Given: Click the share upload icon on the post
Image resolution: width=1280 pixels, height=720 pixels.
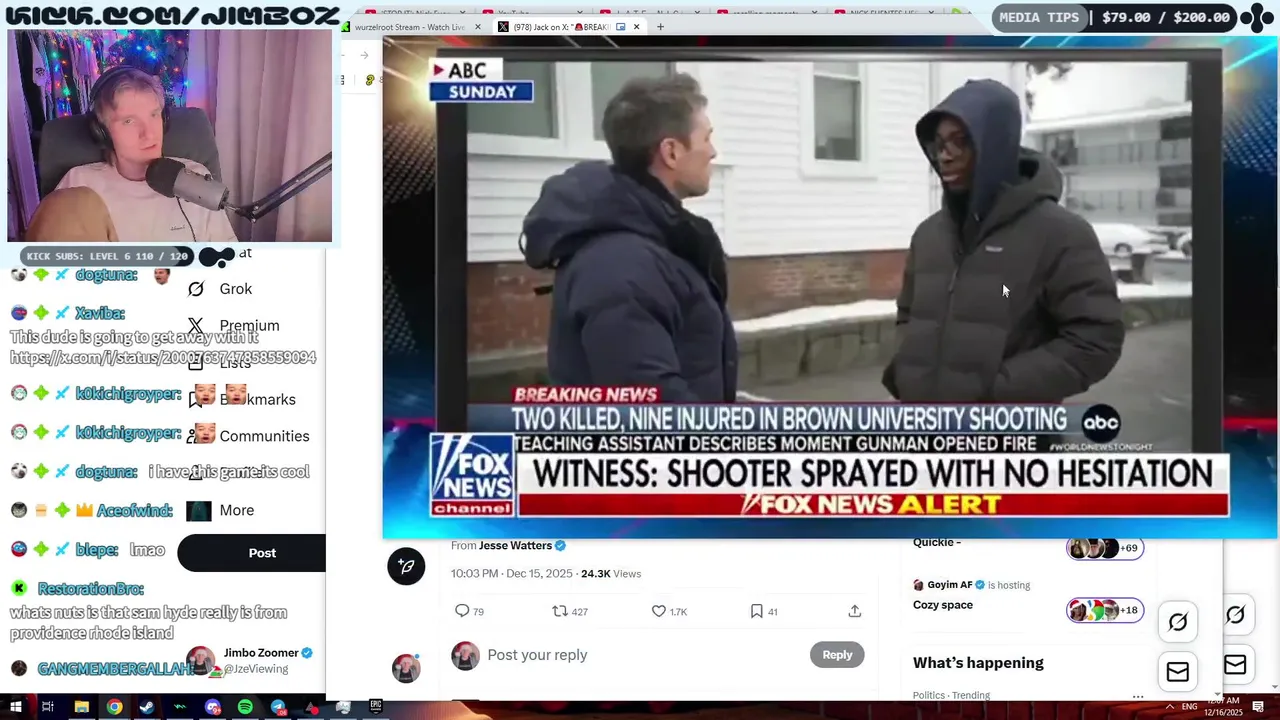Looking at the screenshot, I should click(x=854, y=611).
